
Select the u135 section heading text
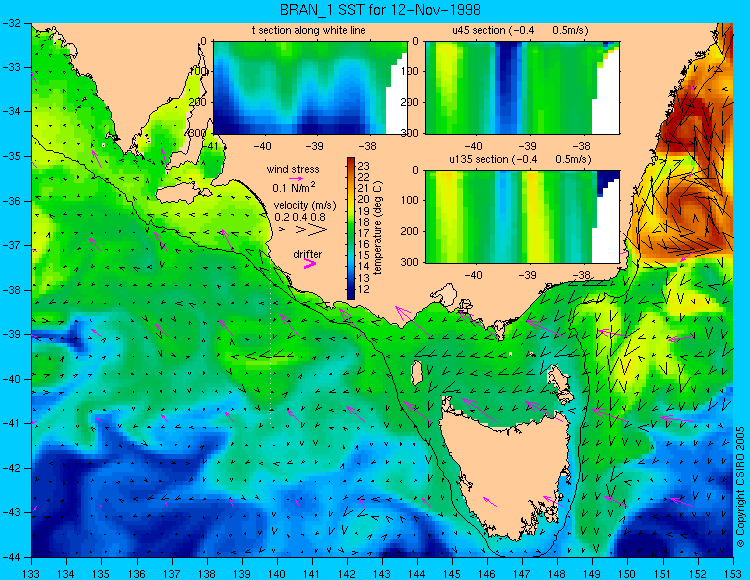(520, 159)
